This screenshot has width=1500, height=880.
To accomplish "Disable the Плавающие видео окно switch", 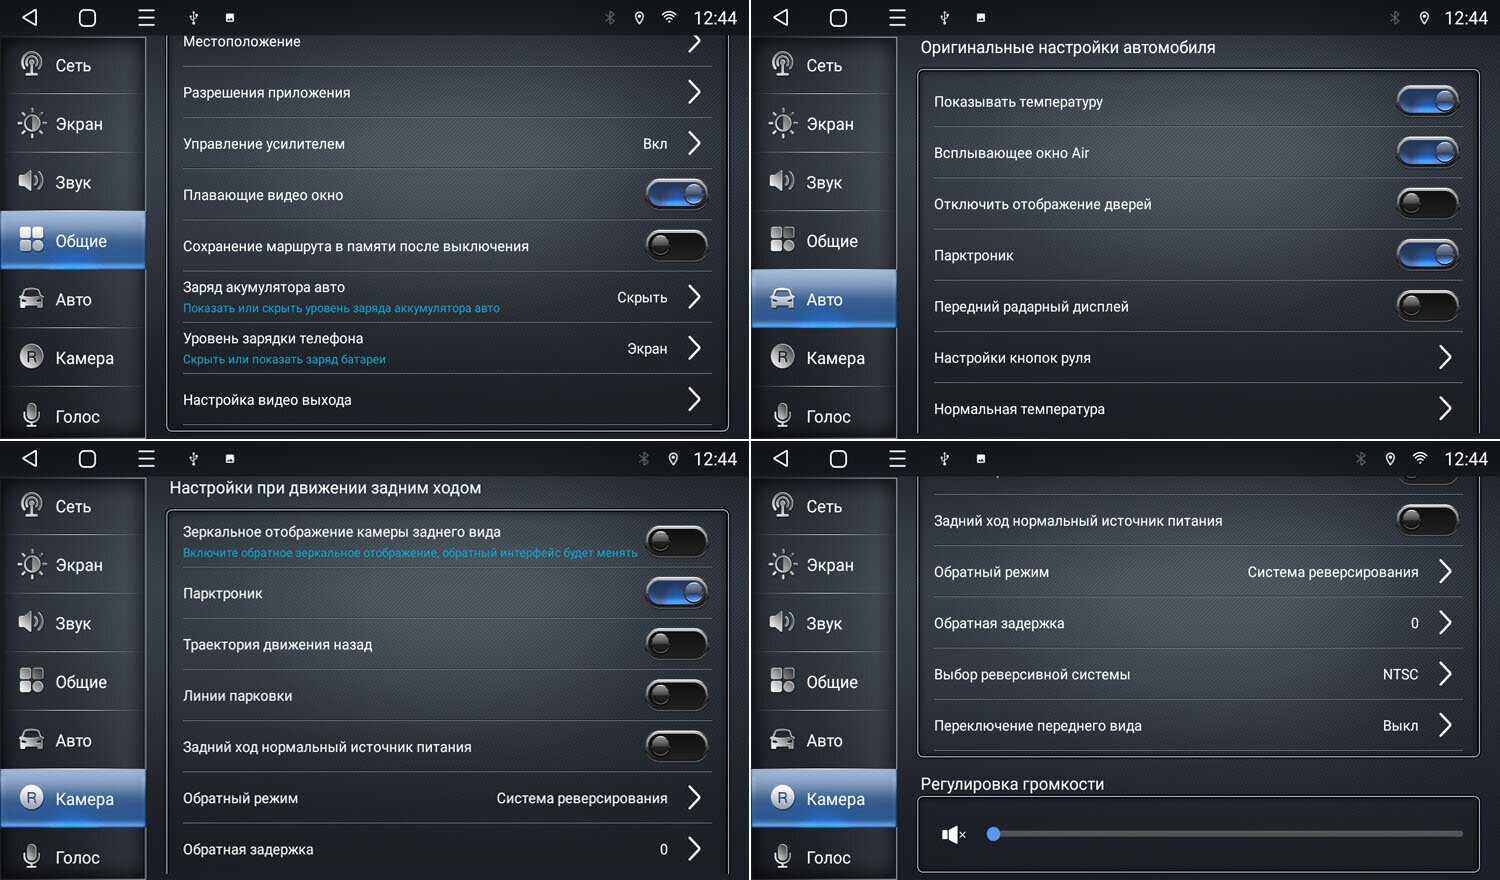I will pyautogui.click(x=676, y=194).
